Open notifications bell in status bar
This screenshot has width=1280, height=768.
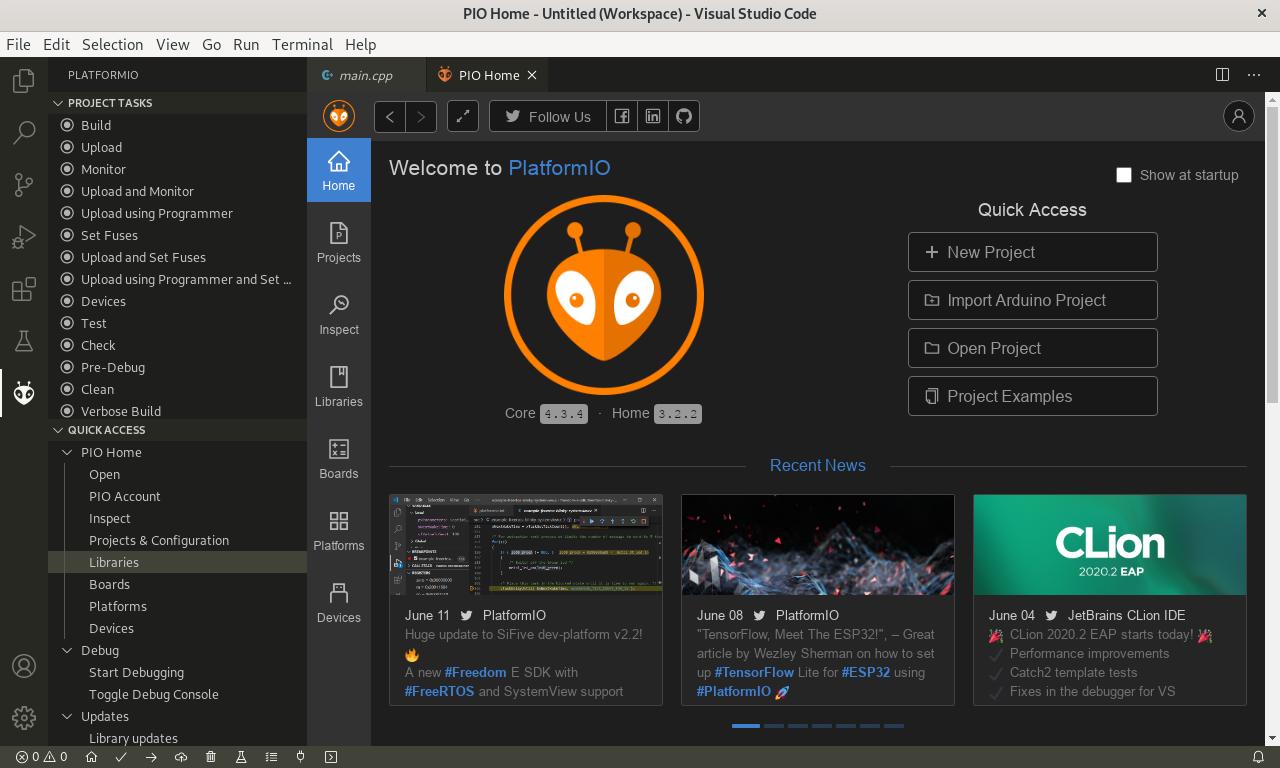point(1259,757)
